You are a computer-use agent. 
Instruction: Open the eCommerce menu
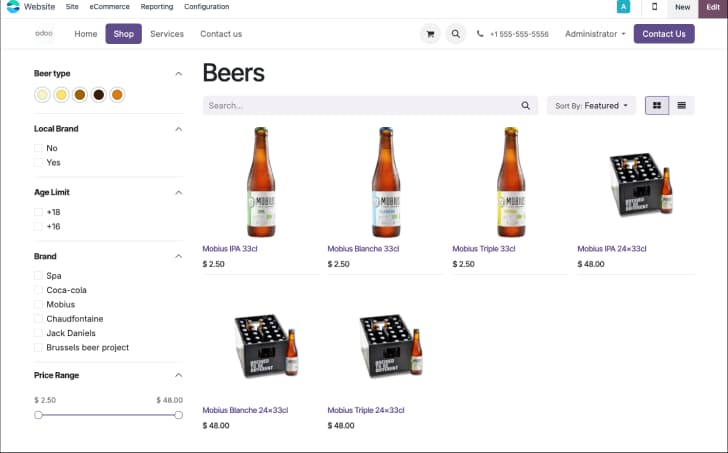click(x=110, y=6)
